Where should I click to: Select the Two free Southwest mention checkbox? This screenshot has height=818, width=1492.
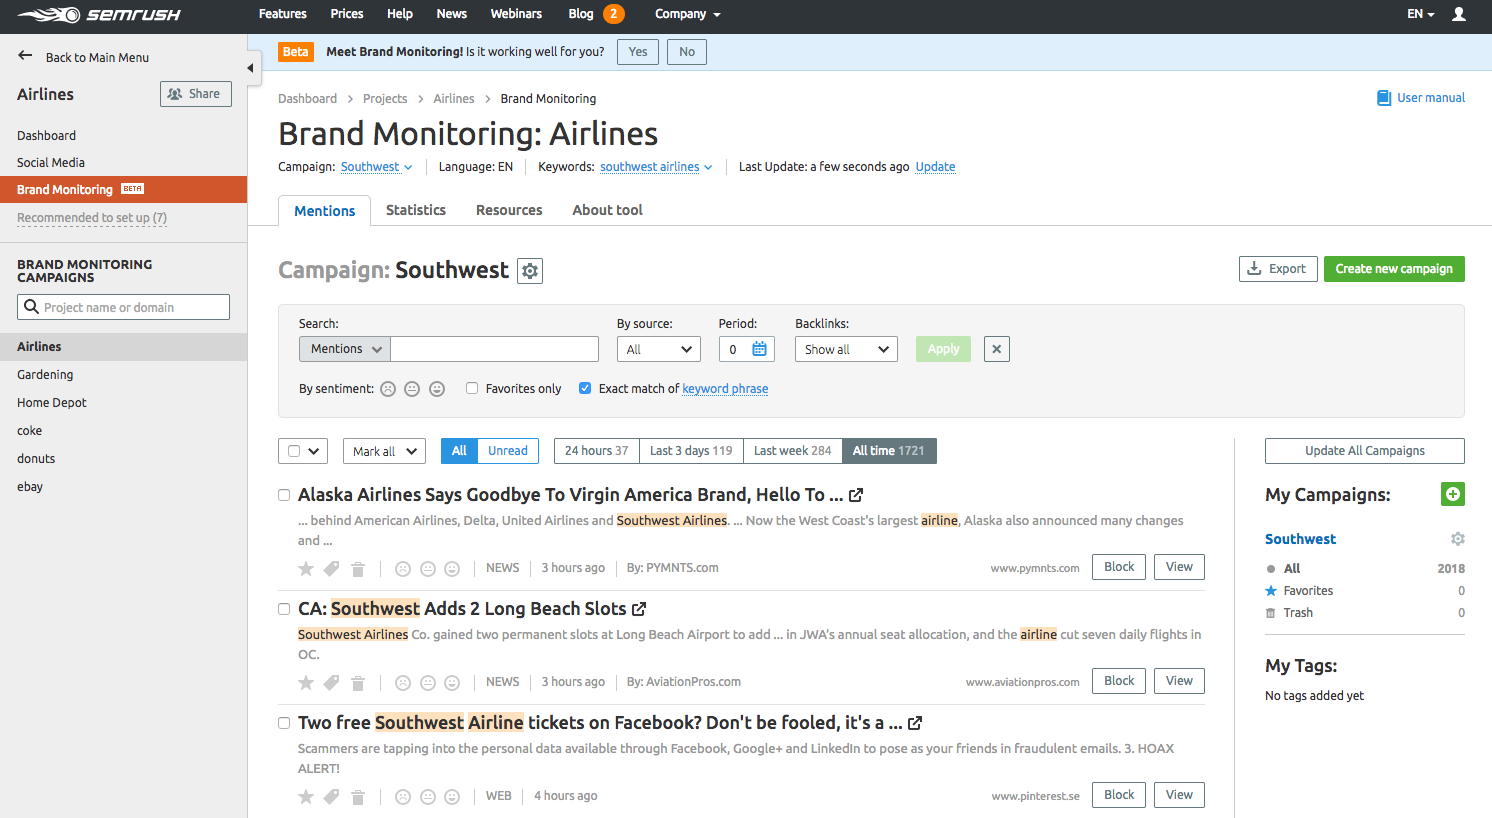pyautogui.click(x=284, y=723)
